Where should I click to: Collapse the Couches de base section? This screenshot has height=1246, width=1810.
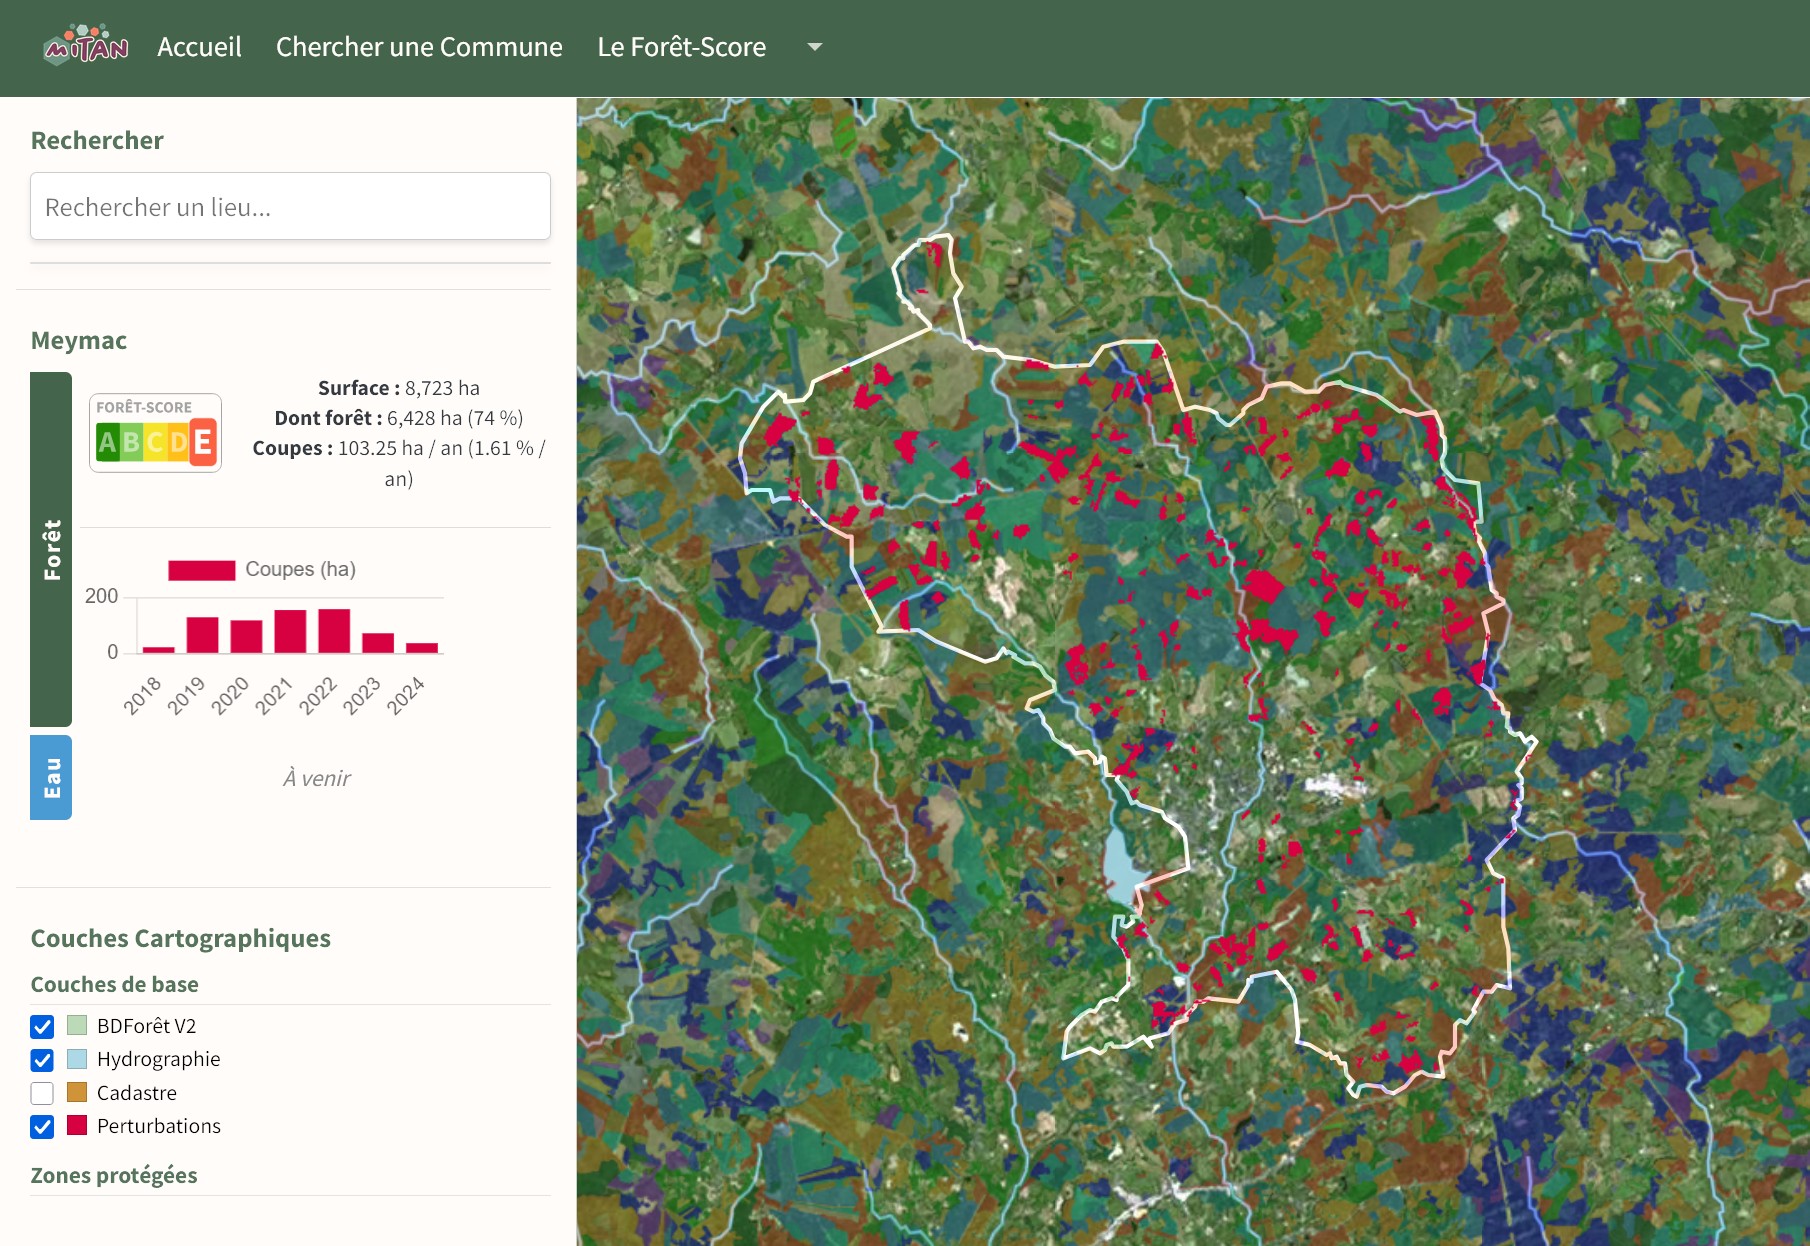115,984
